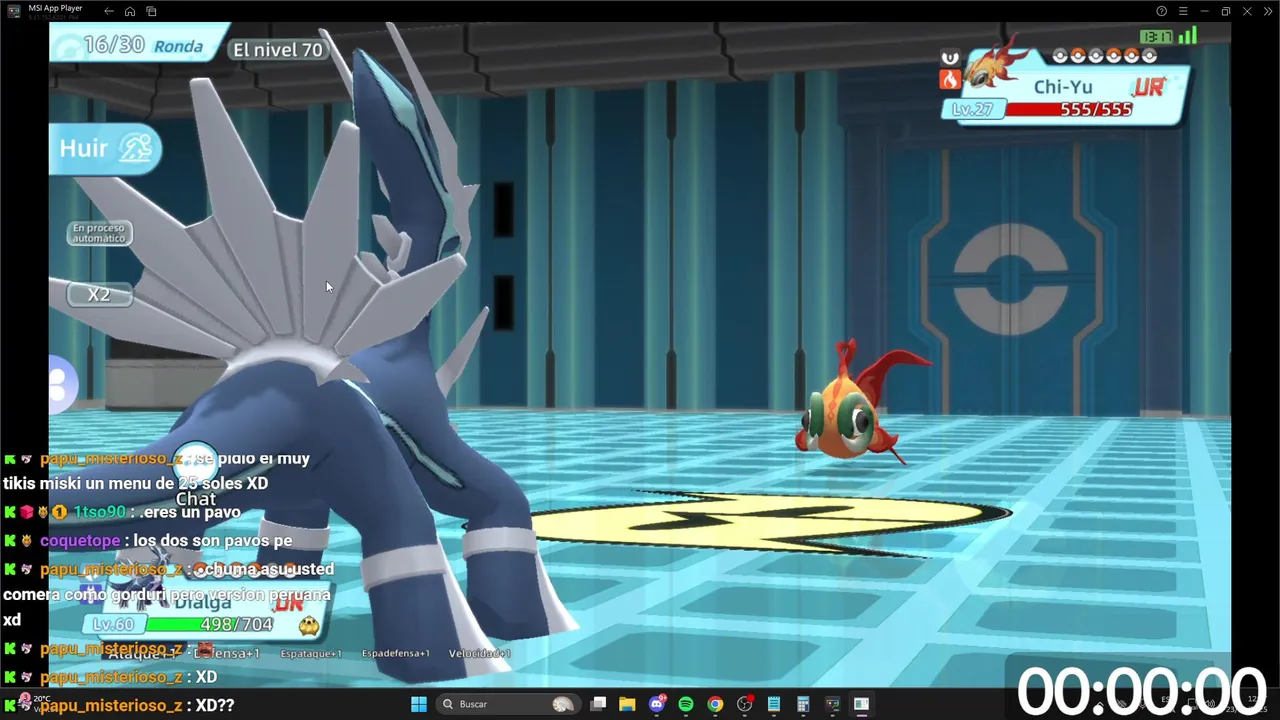1280x720 pixels.
Task: Open the Notepad taskbar icon
Action: tap(774, 704)
